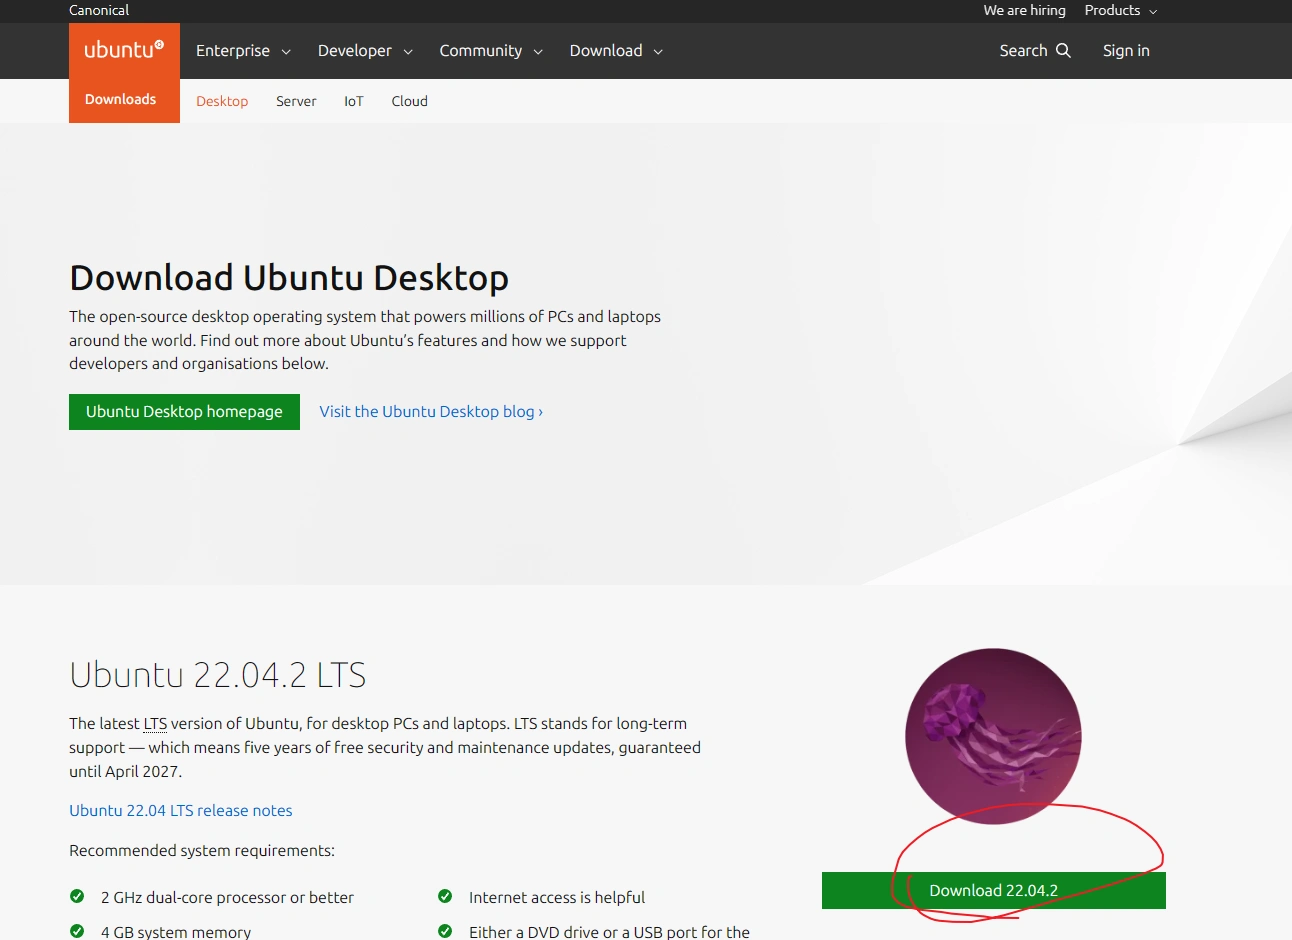Click the We are hiring link
This screenshot has width=1292, height=940.
tap(1025, 10)
